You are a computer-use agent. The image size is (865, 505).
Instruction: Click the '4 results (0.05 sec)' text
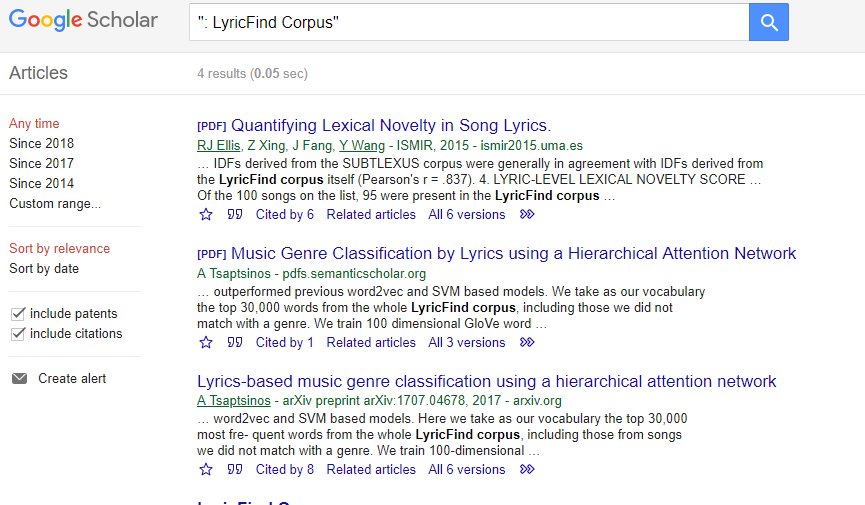(x=253, y=73)
